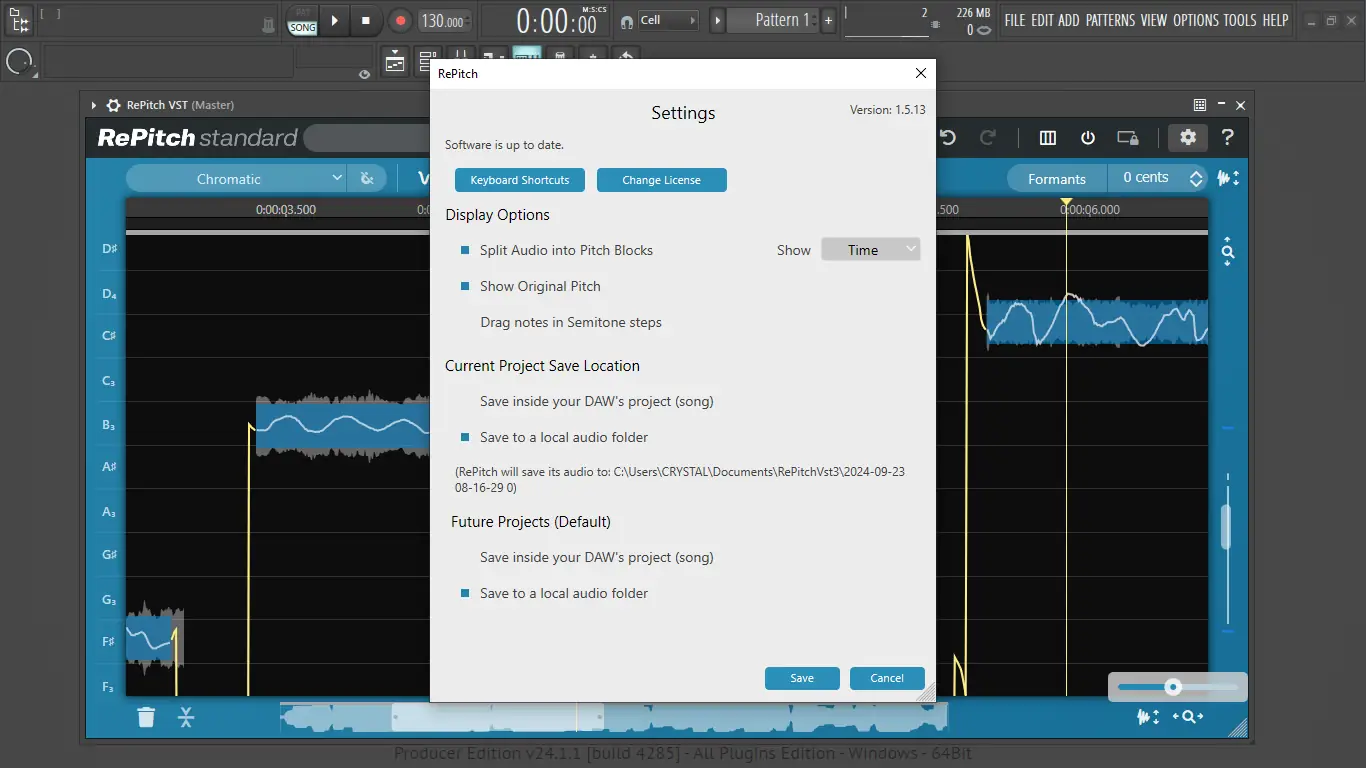Click the Keyboard Shortcuts button
The image size is (1366, 768).
(520, 180)
